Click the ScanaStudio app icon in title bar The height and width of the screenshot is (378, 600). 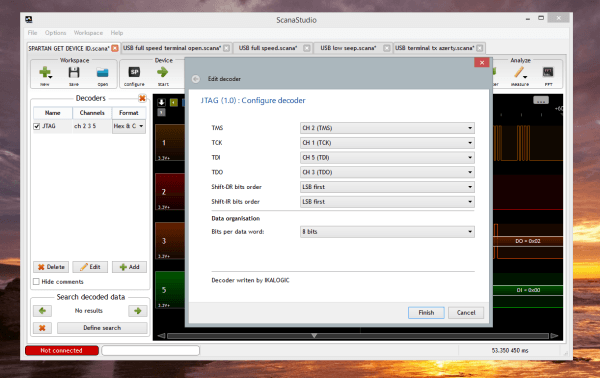(29, 19)
